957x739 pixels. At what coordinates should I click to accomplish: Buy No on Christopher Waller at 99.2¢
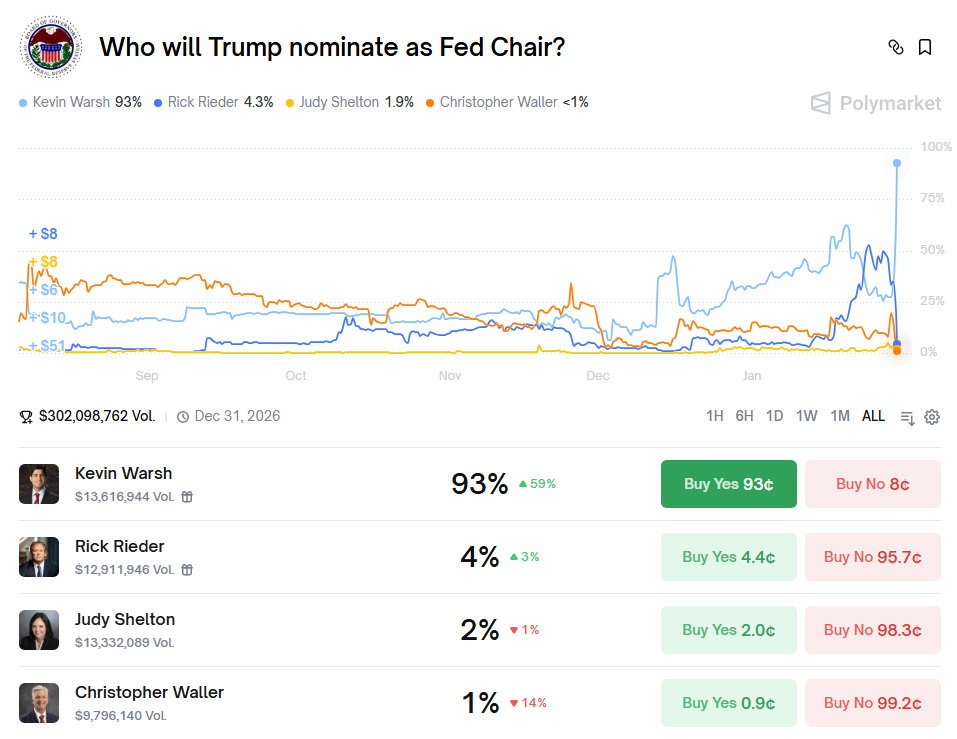[x=872, y=703]
